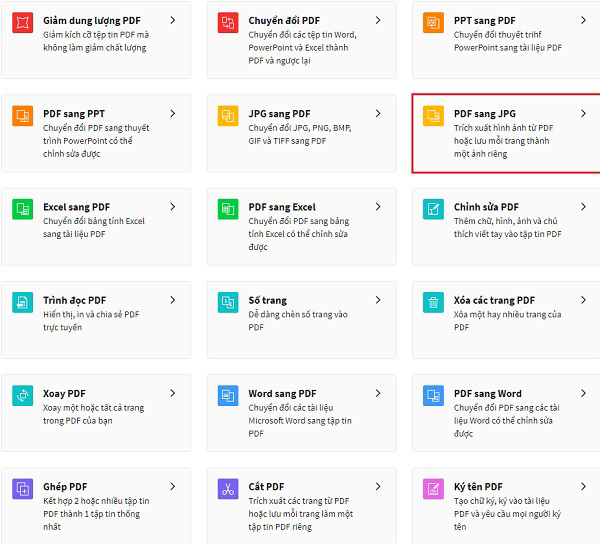Open the Xoay PDF title
The width and height of the screenshot is (600, 544).
coord(64,394)
